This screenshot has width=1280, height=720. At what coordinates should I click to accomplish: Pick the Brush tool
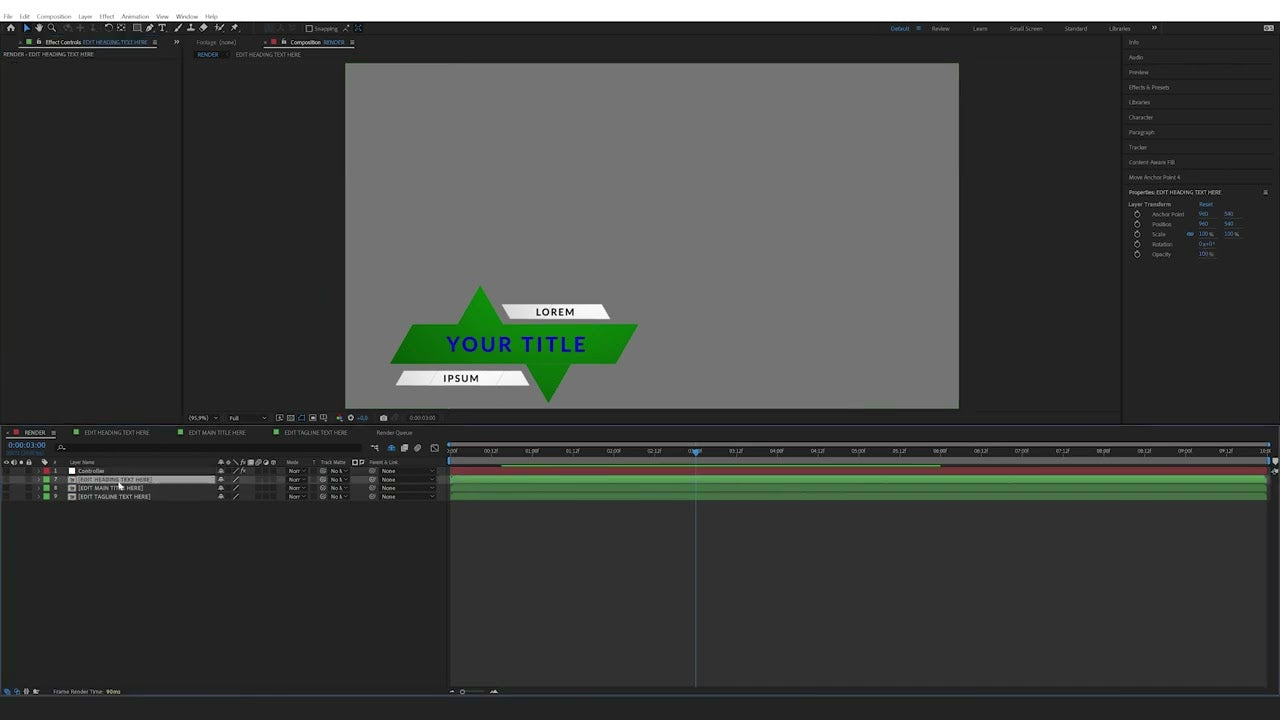coord(178,28)
